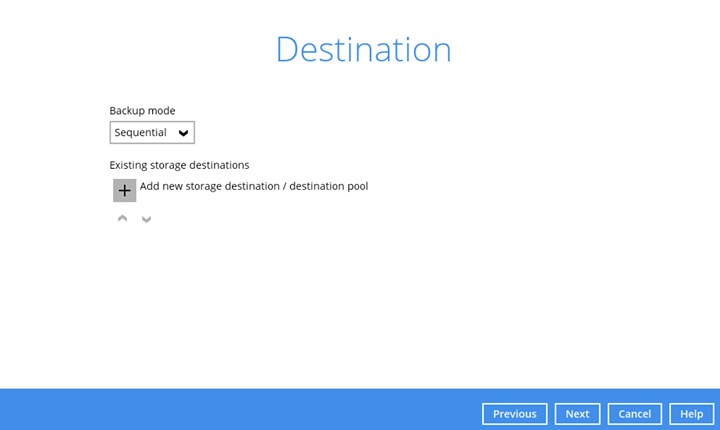720x430 pixels.
Task: Click the word 'Add' beside the plus icon
Action: [150, 186]
